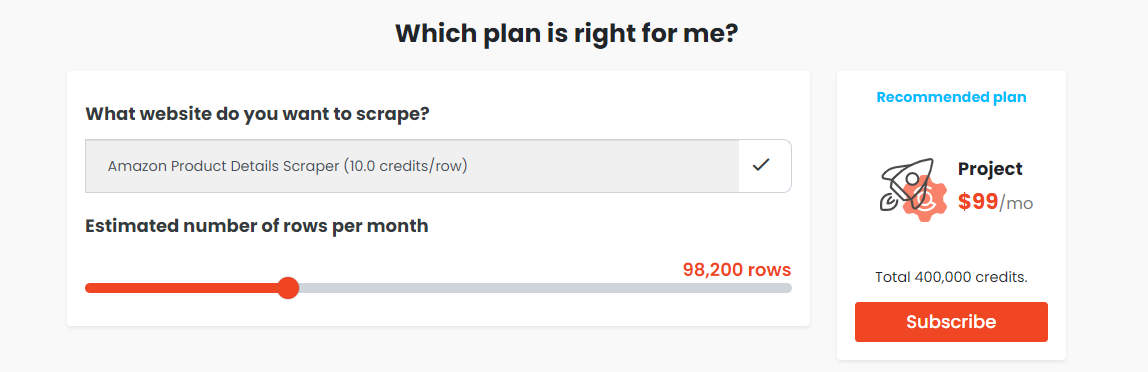Screen dimensions: 1148x372
Task: Click the 10.0 credits/row text in the selector
Action: (x=404, y=166)
